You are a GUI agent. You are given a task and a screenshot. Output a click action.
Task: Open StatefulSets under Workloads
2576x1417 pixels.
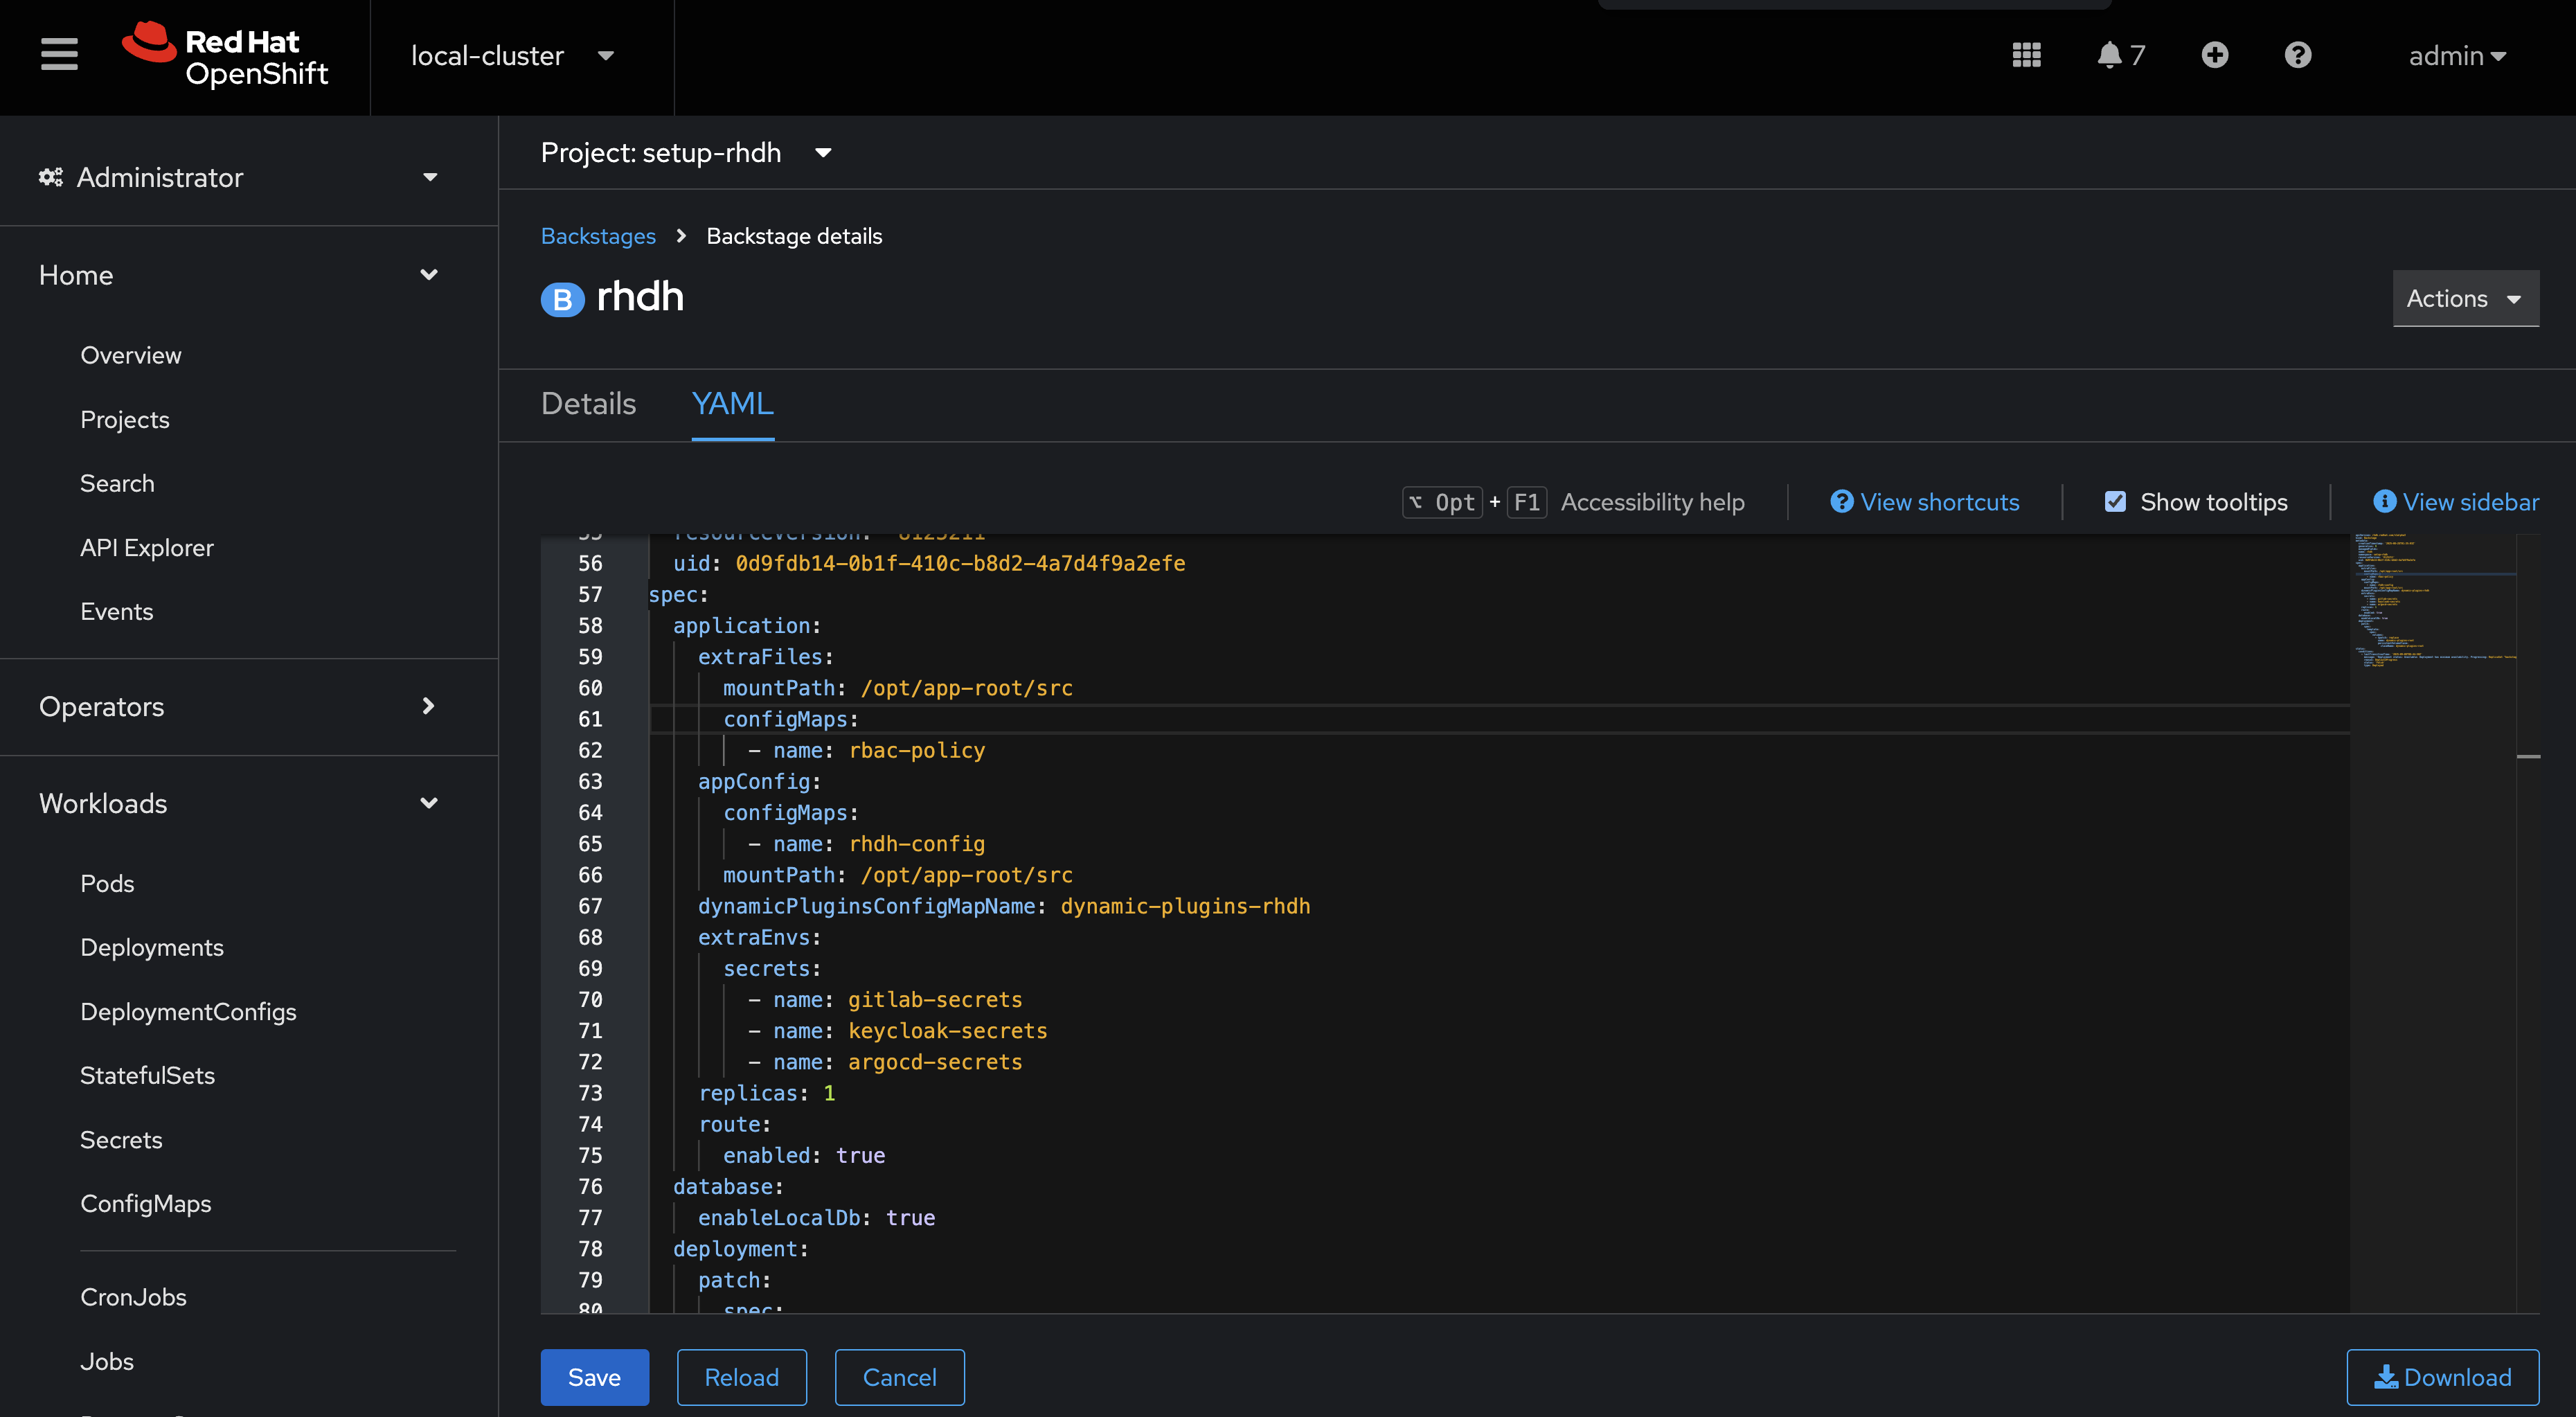147,1075
